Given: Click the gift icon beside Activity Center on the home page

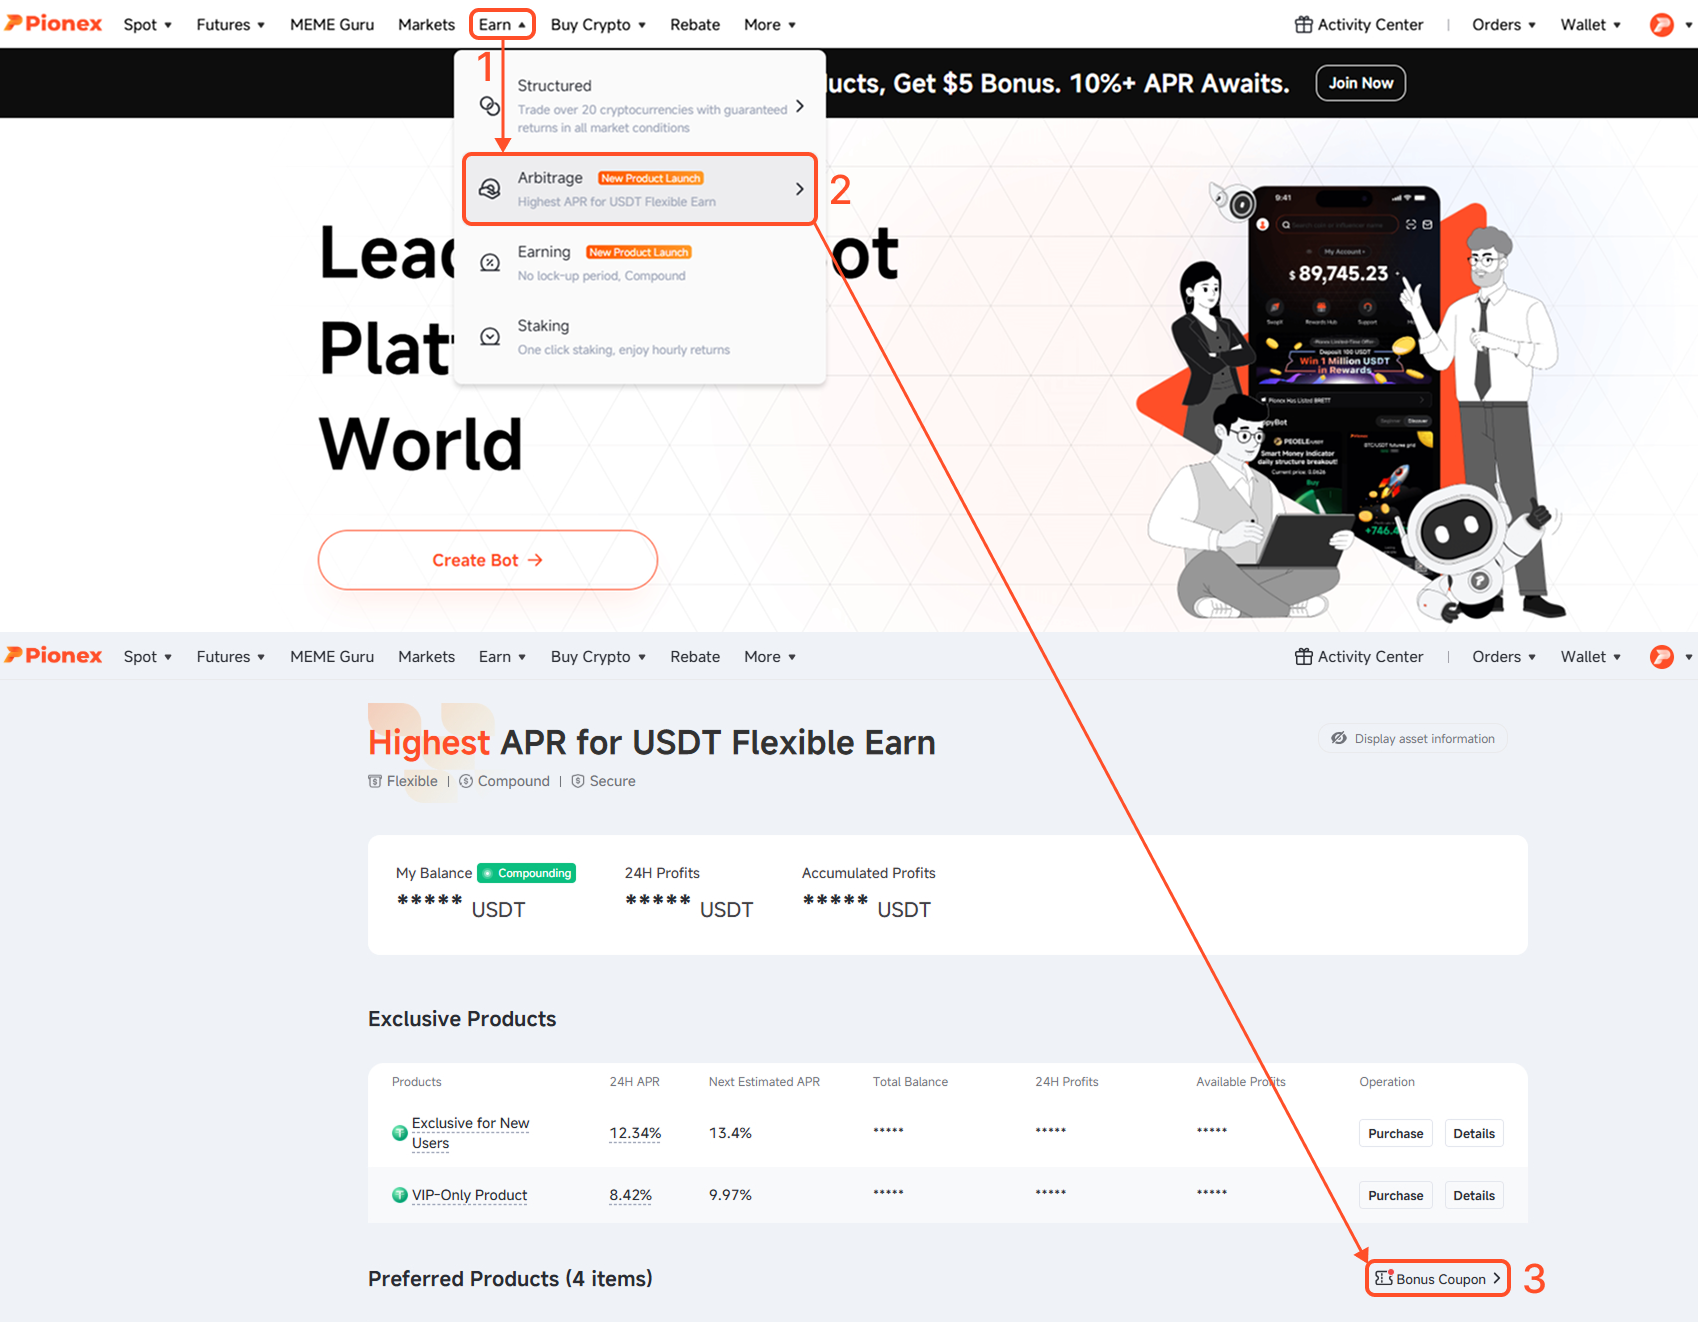Looking at the screenshot, I should click(1304, 24).
